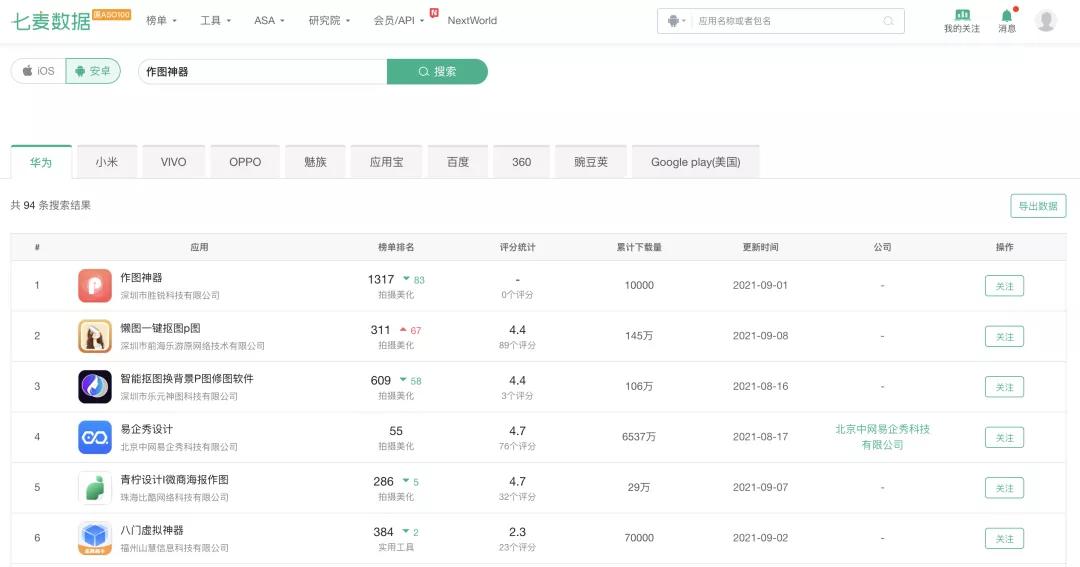
Task: Open the 八门虚拟神器 app name link
Action: point(152,530)
